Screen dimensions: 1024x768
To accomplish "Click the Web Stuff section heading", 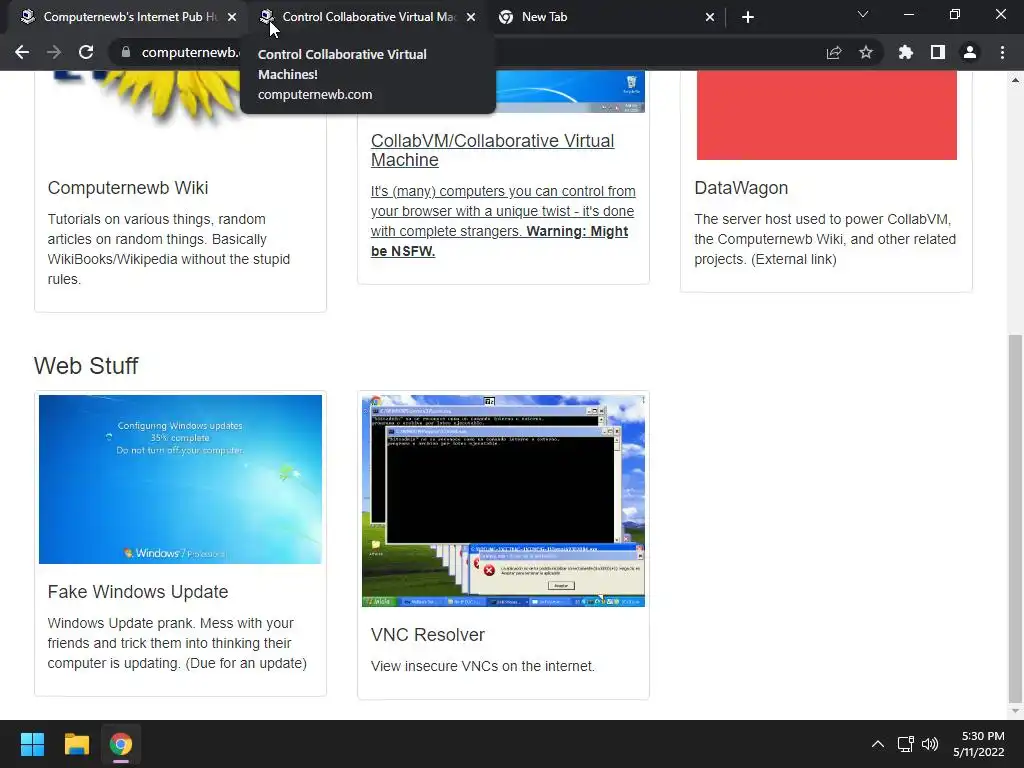I will point(86,366).
